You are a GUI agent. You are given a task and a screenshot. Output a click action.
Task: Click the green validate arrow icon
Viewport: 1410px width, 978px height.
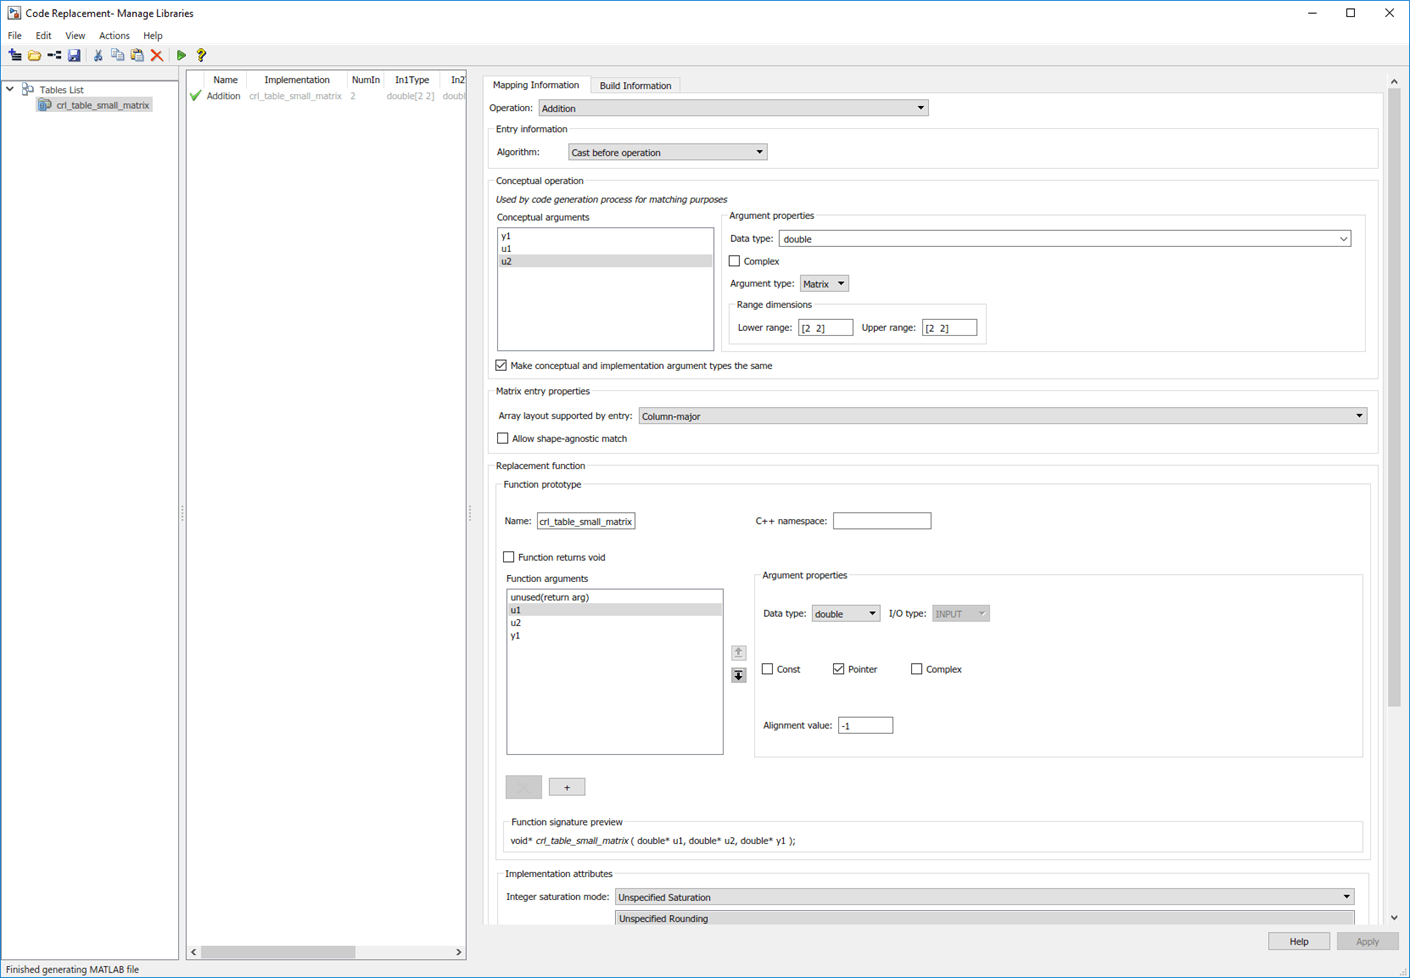click(181, 56)
